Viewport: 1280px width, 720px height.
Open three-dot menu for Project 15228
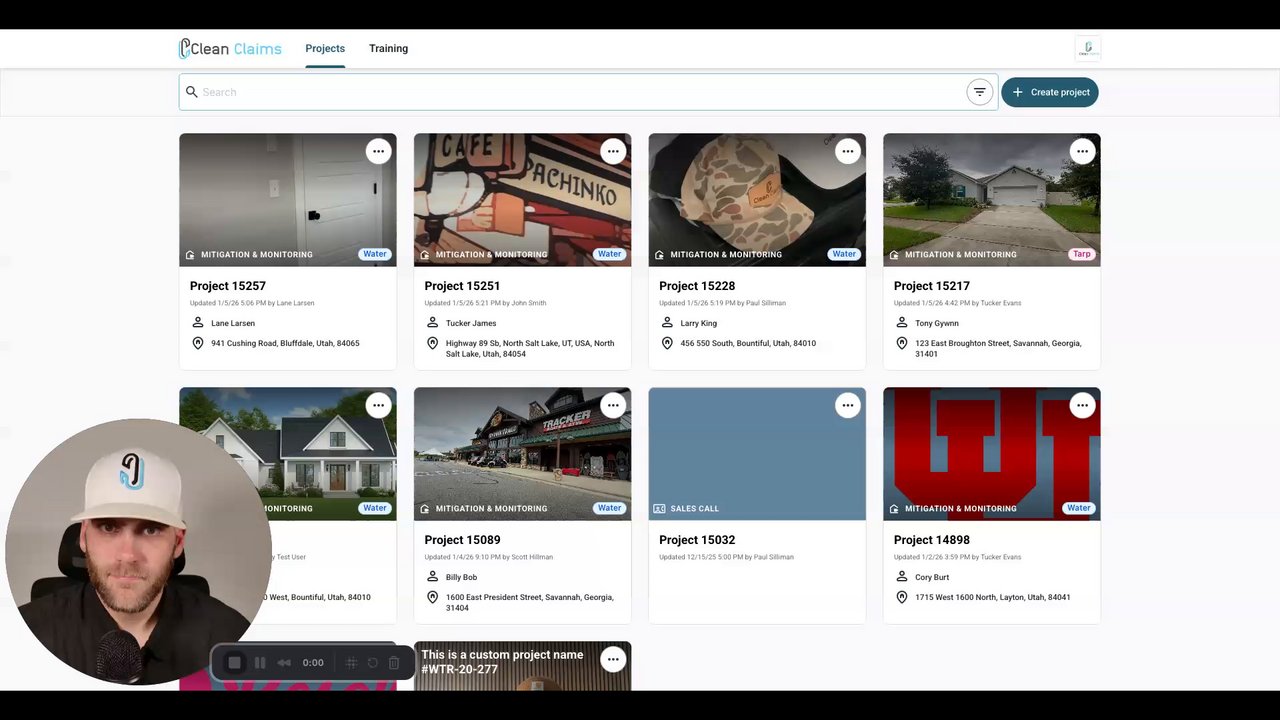848,151
